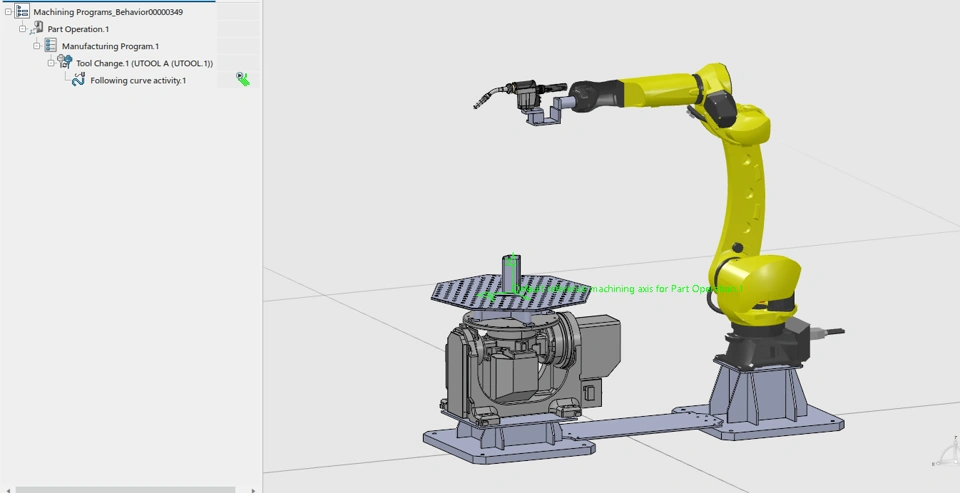Click the Following curve activity.1 path icon
Image resolution: width=960 pixels, height=493 pixels.
click(78, 80)
